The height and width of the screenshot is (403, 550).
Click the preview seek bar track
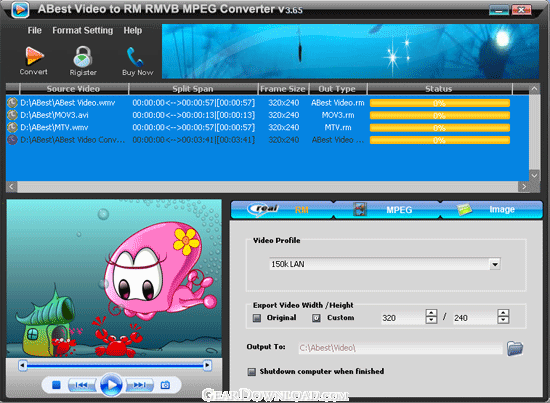click(115, 365)
